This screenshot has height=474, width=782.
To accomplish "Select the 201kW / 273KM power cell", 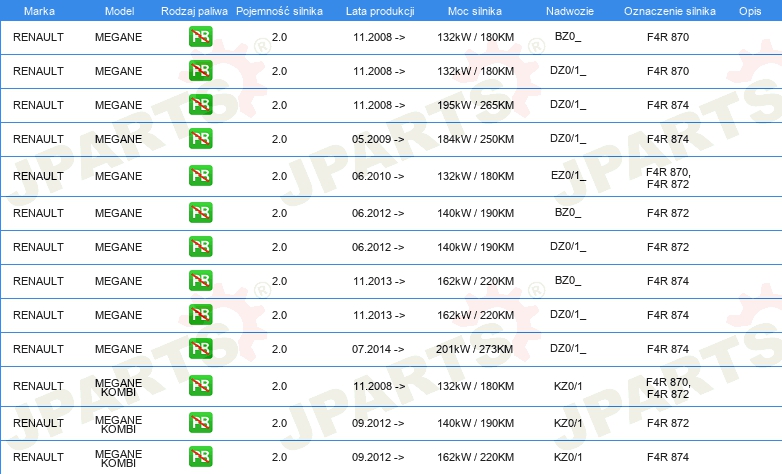I will pyautogui.click(x=474, y=349).
